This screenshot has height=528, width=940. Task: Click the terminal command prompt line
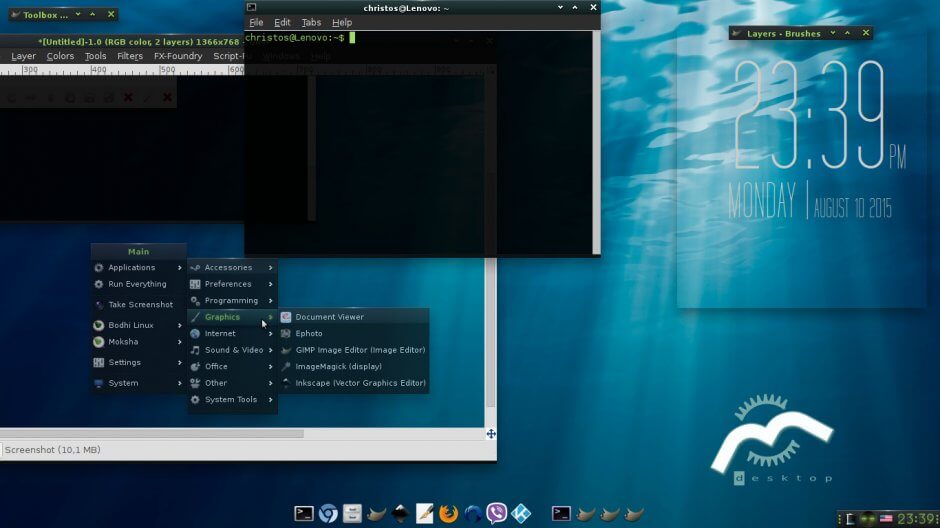[x=300, y=38]
